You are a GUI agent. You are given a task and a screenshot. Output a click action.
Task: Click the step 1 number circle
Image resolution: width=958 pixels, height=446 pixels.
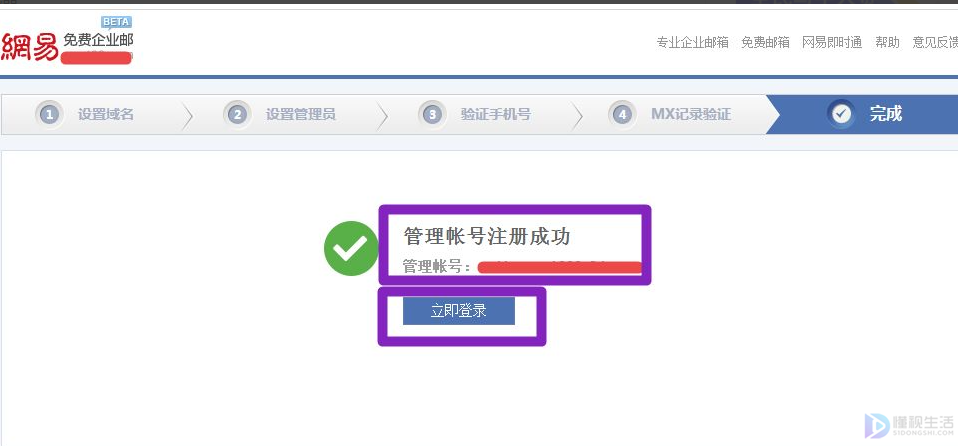(49, 114)
